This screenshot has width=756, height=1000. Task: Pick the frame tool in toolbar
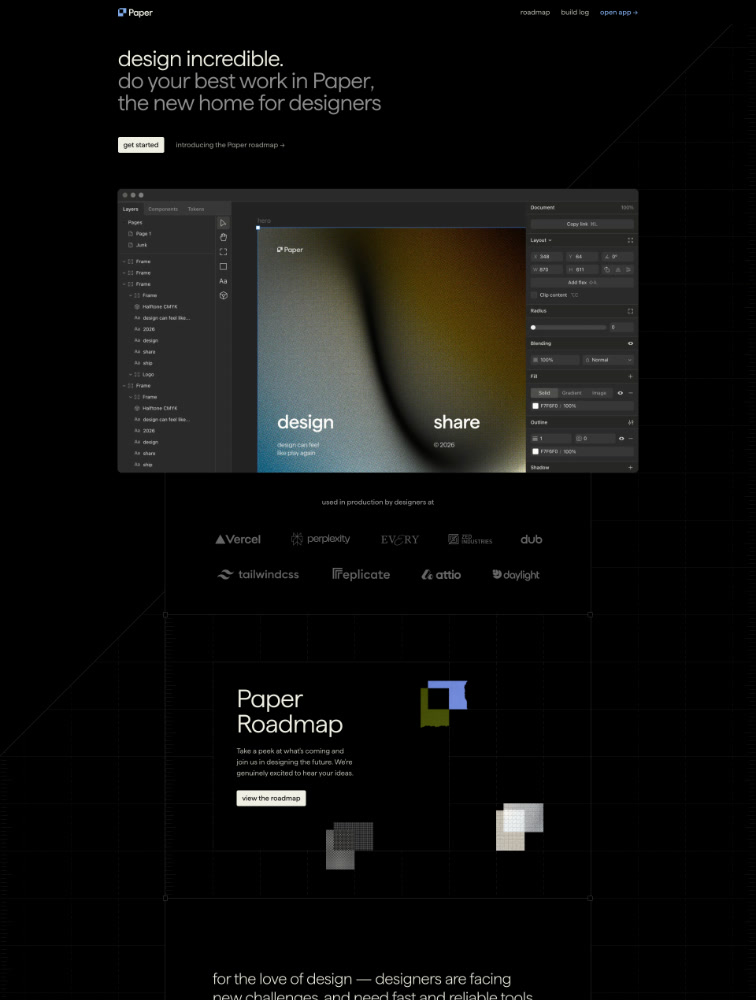pos(223,252)
